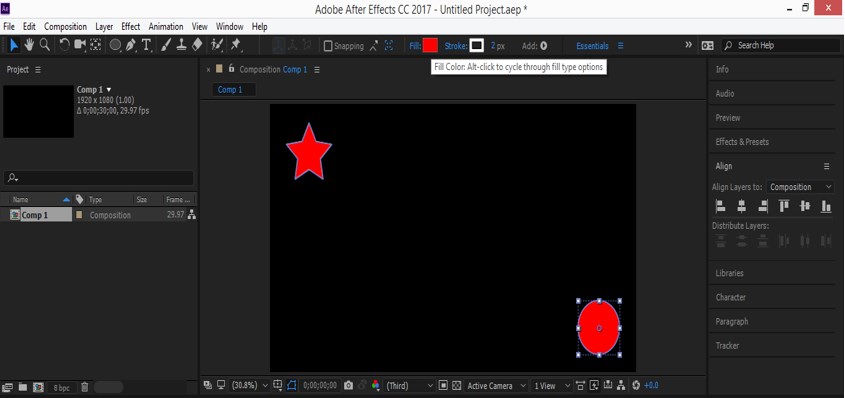The height and width of the screenshot is (398, 845).
Task: Select the Selection arrow tool
Action: 14,46
